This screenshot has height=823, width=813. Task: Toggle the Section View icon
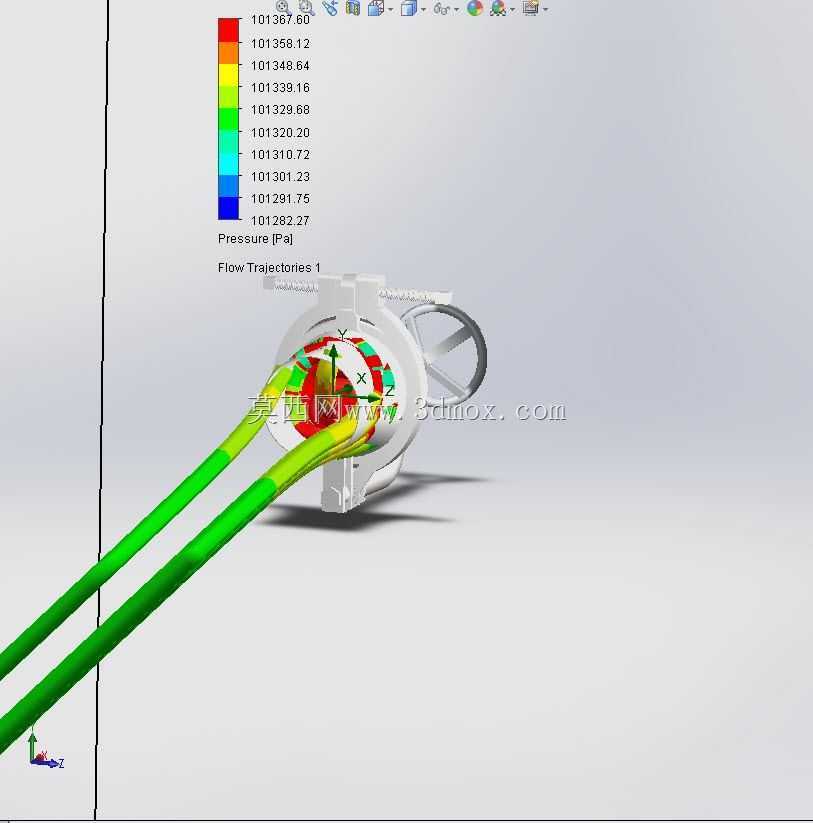(x=353, y=7)
